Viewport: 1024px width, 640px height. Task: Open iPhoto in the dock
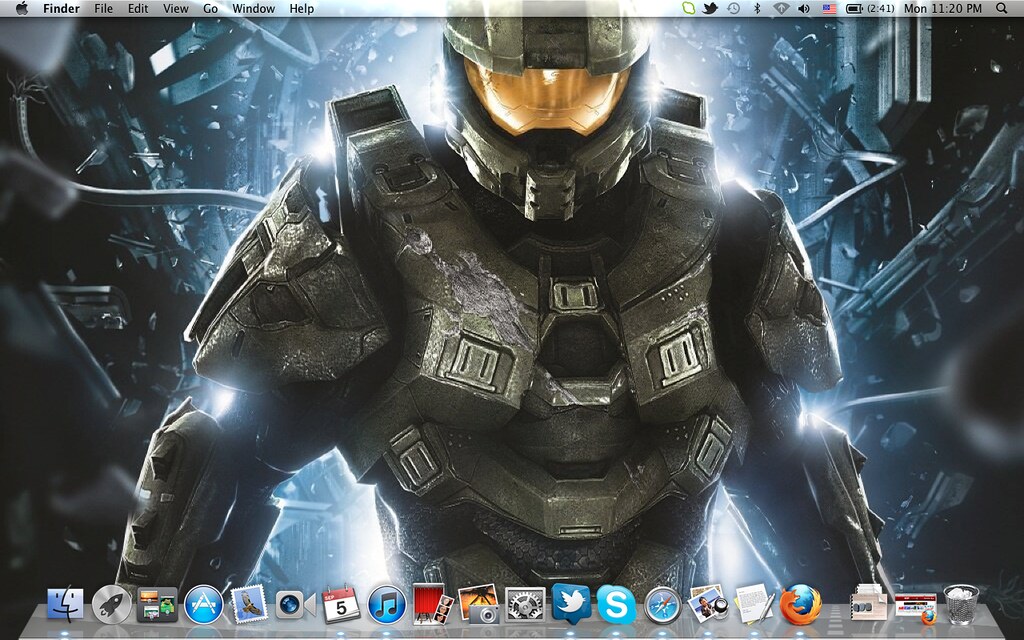[479, 604]
